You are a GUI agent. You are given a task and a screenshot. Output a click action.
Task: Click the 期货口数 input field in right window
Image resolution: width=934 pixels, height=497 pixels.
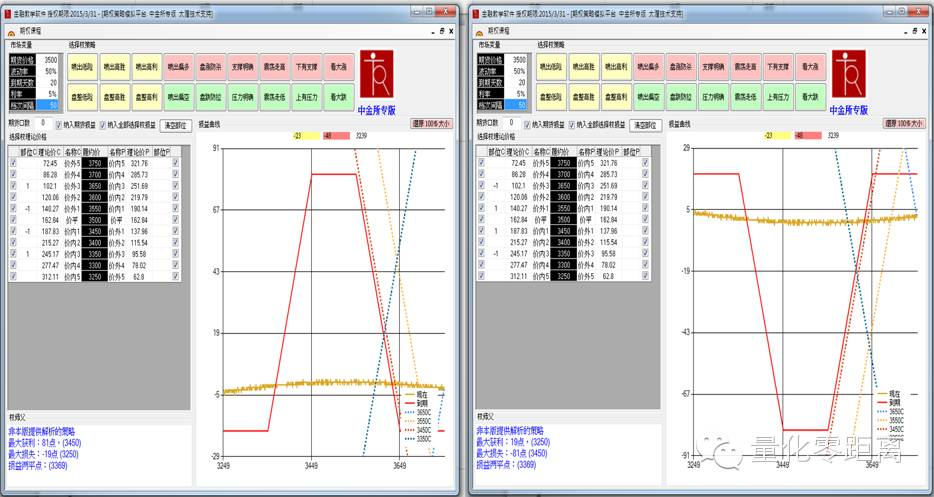click(x=512, y=123)
